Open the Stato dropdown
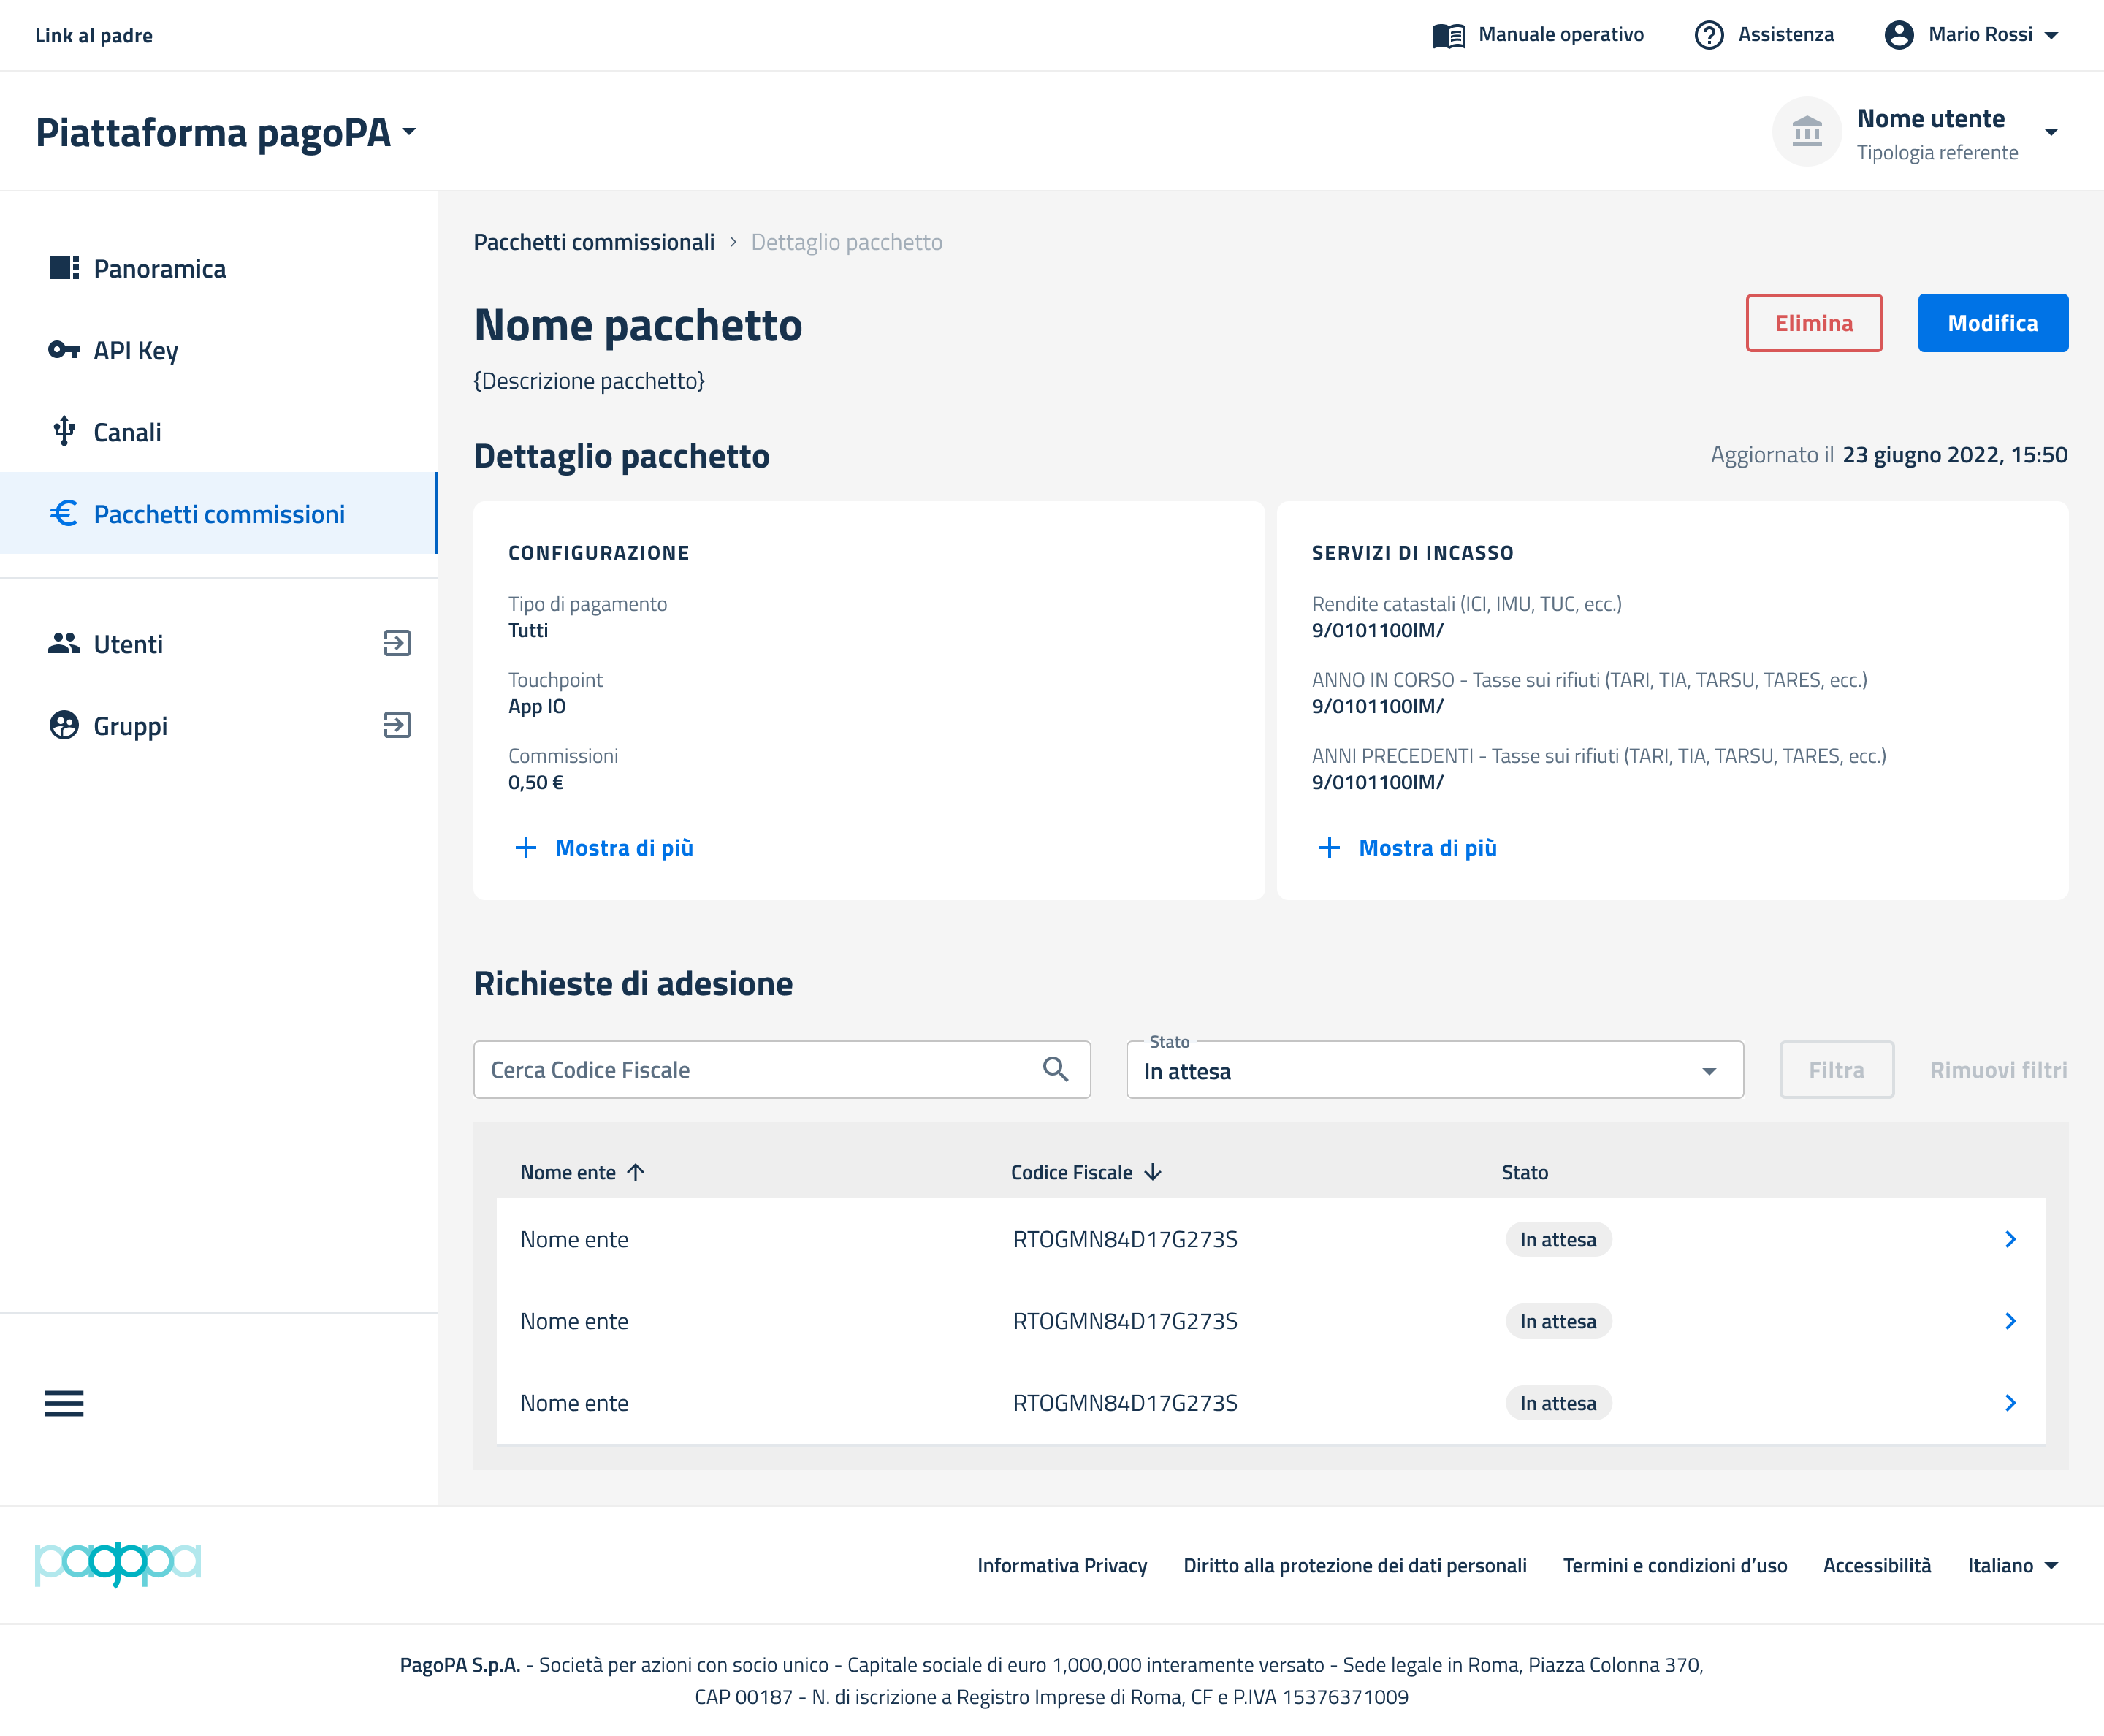The height and width of the screenshot is (1736, 2104). point(1434,1070)
